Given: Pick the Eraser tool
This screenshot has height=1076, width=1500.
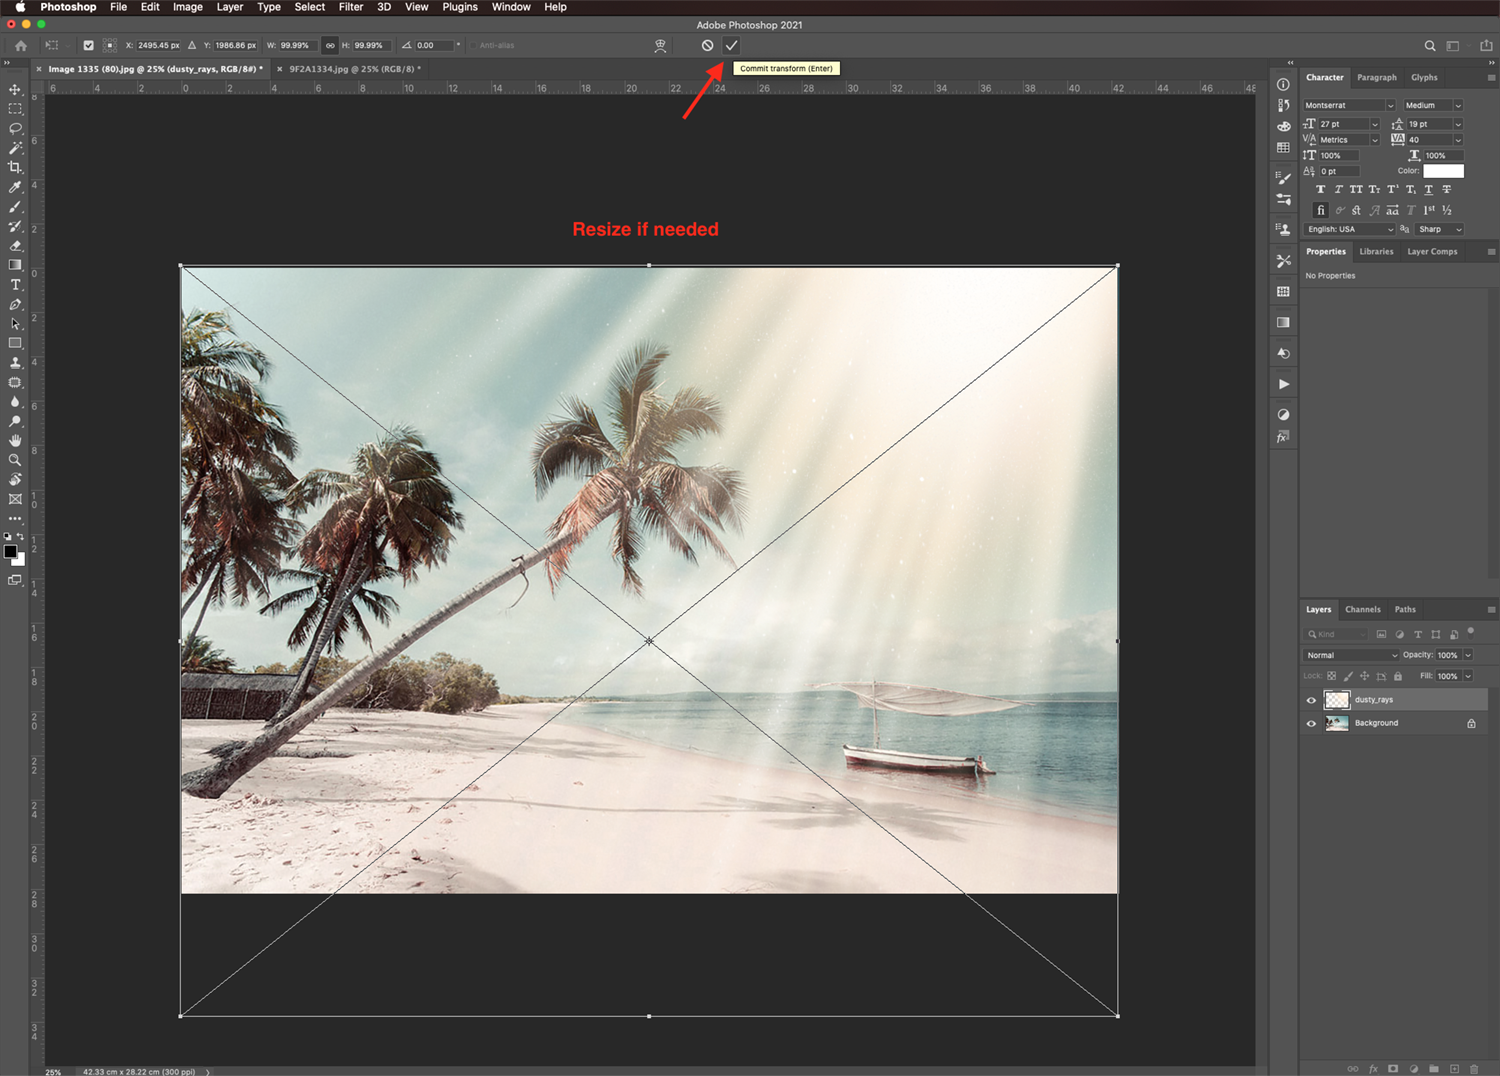Looking at the screenshot, I should (x=15, y=246).
